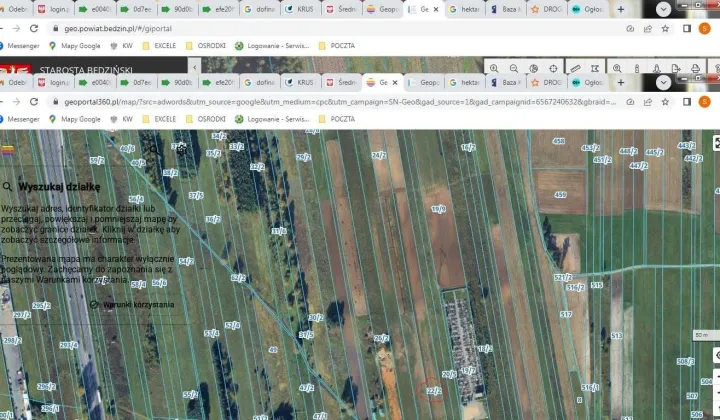The height and width of the screenshot is (420, 720).
Task: Open a new tab with the plus button in the lower tab strip
Action: 620,83
